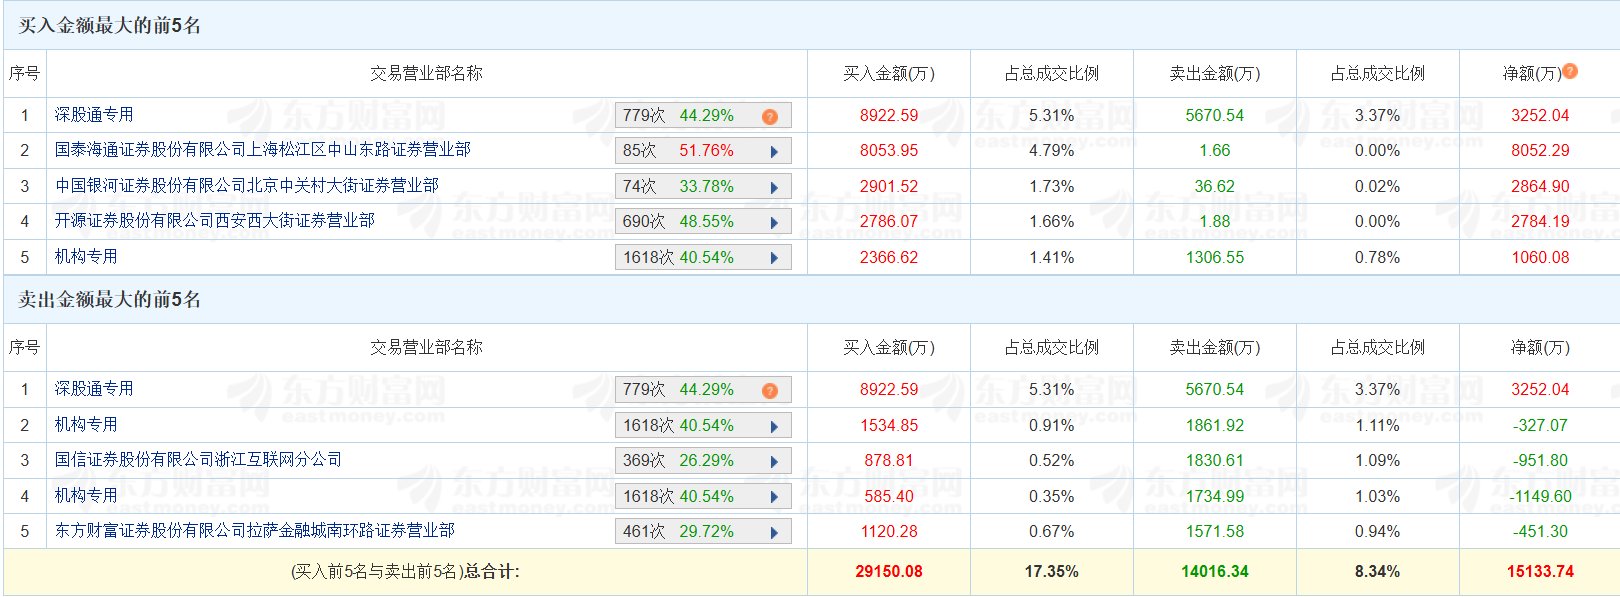Click blue arrow icon in 国信证券 row
1620x597 pixels.
tap(773, 461)
